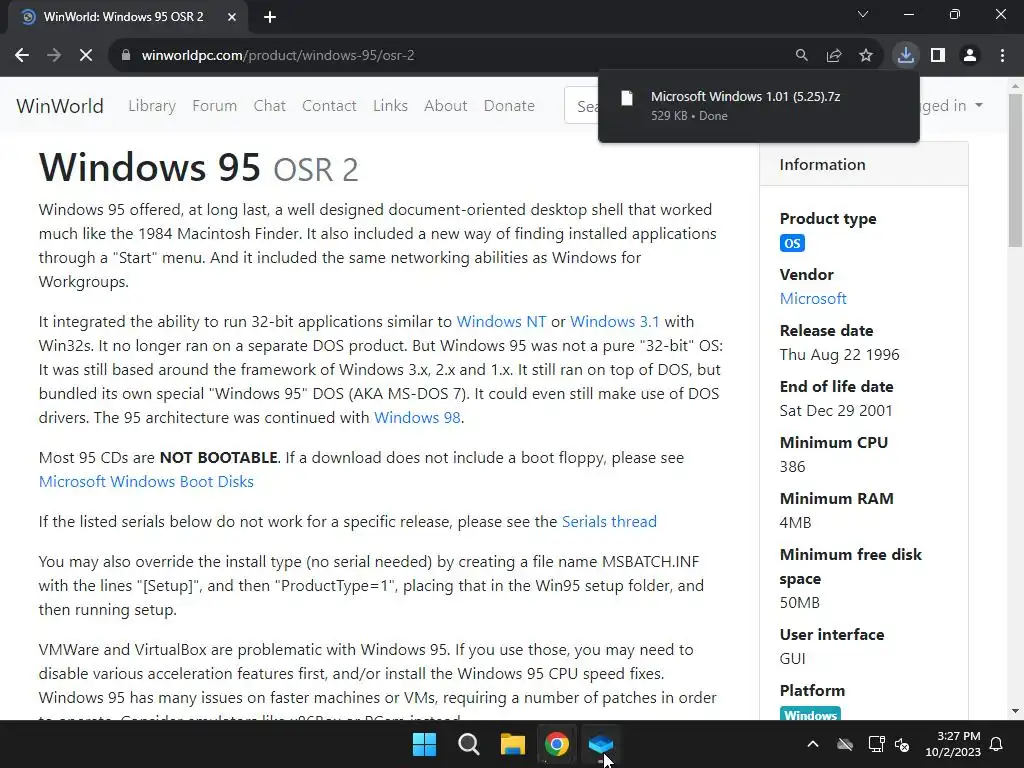
Task: Follow the Windows NT link
Action: click(x=501, y=322)
